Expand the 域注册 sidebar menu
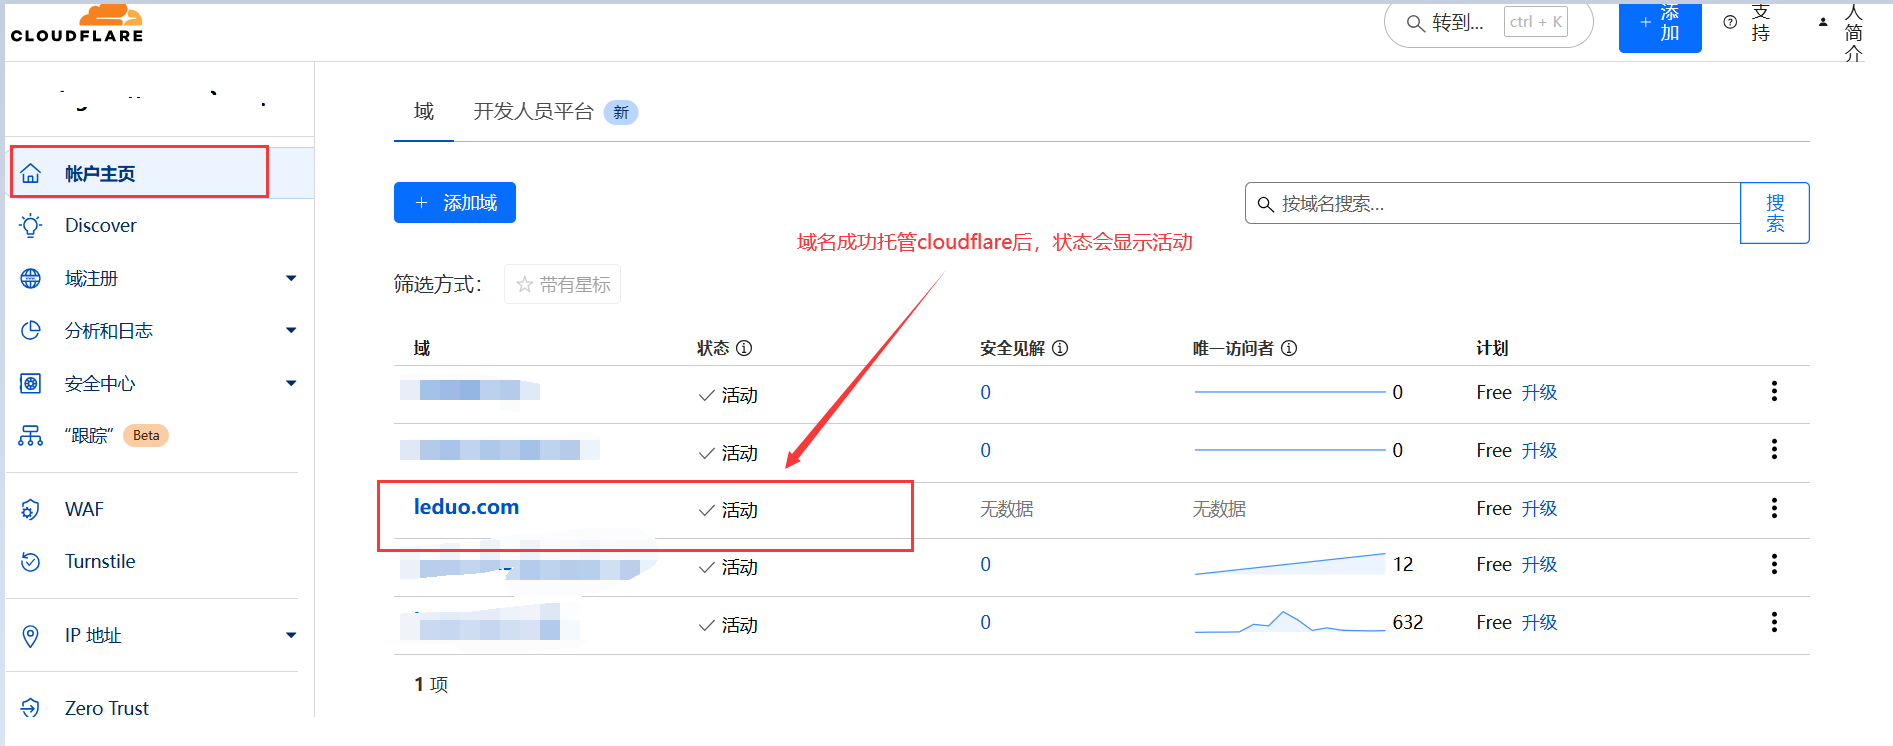This screenshot has width=1893, height=746. click(x=291, y=278)
